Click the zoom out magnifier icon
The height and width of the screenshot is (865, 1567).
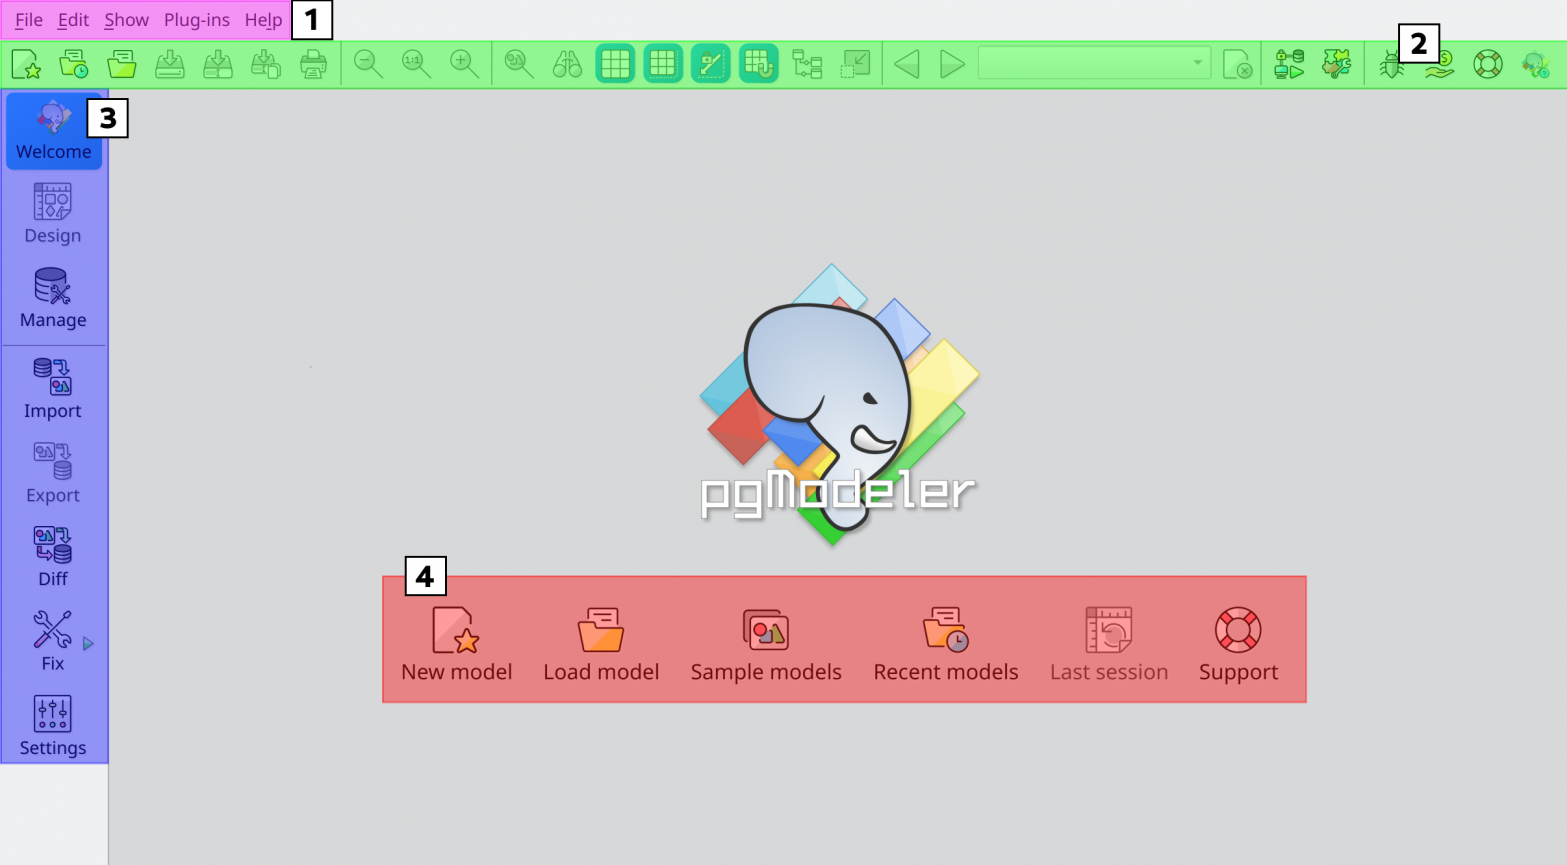tap(369, 64)
